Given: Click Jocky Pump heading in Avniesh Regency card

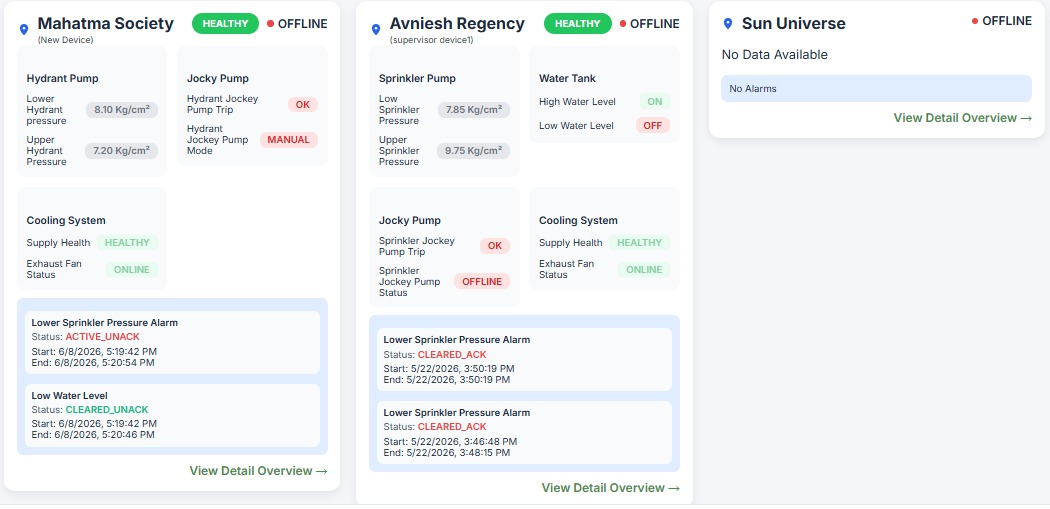Looking at the screenshot, I should point(410,220).
